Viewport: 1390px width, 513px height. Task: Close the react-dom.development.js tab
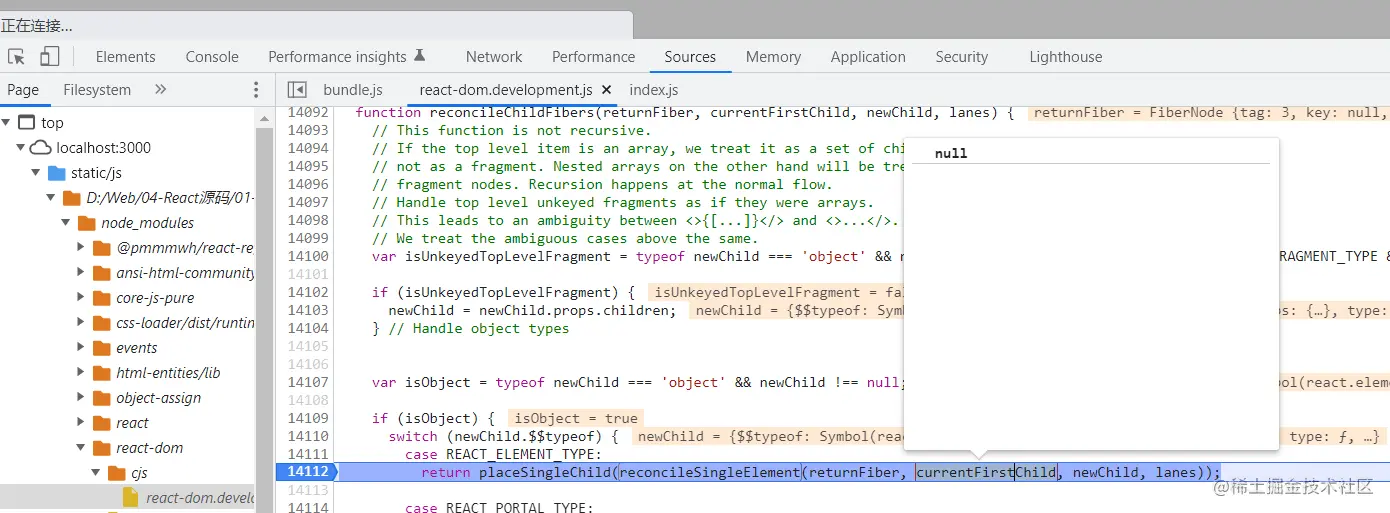[606, 90]
